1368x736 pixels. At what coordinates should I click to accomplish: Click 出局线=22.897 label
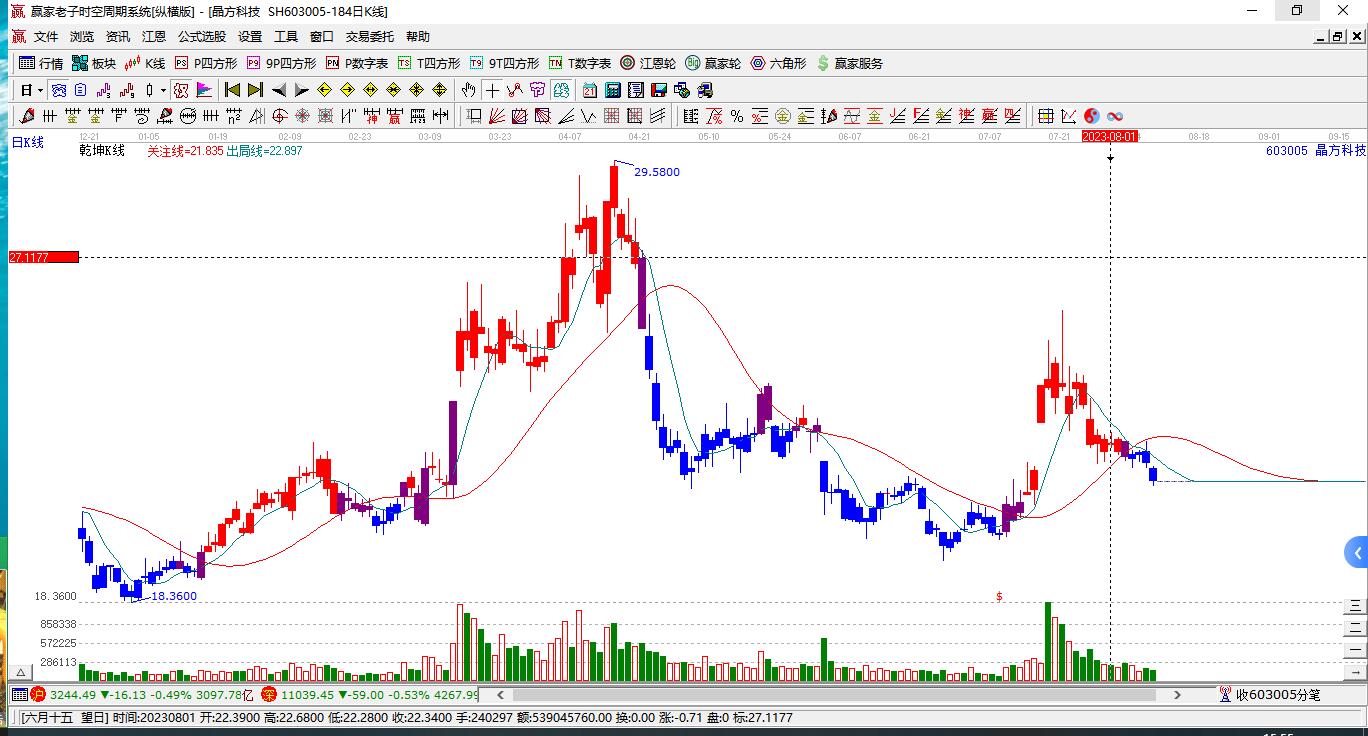pos(264,151)
